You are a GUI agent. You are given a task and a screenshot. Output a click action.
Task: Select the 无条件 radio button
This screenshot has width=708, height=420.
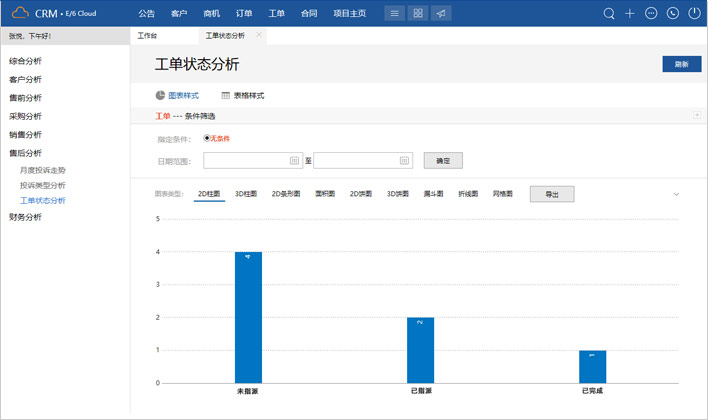(x=207, y=138)
